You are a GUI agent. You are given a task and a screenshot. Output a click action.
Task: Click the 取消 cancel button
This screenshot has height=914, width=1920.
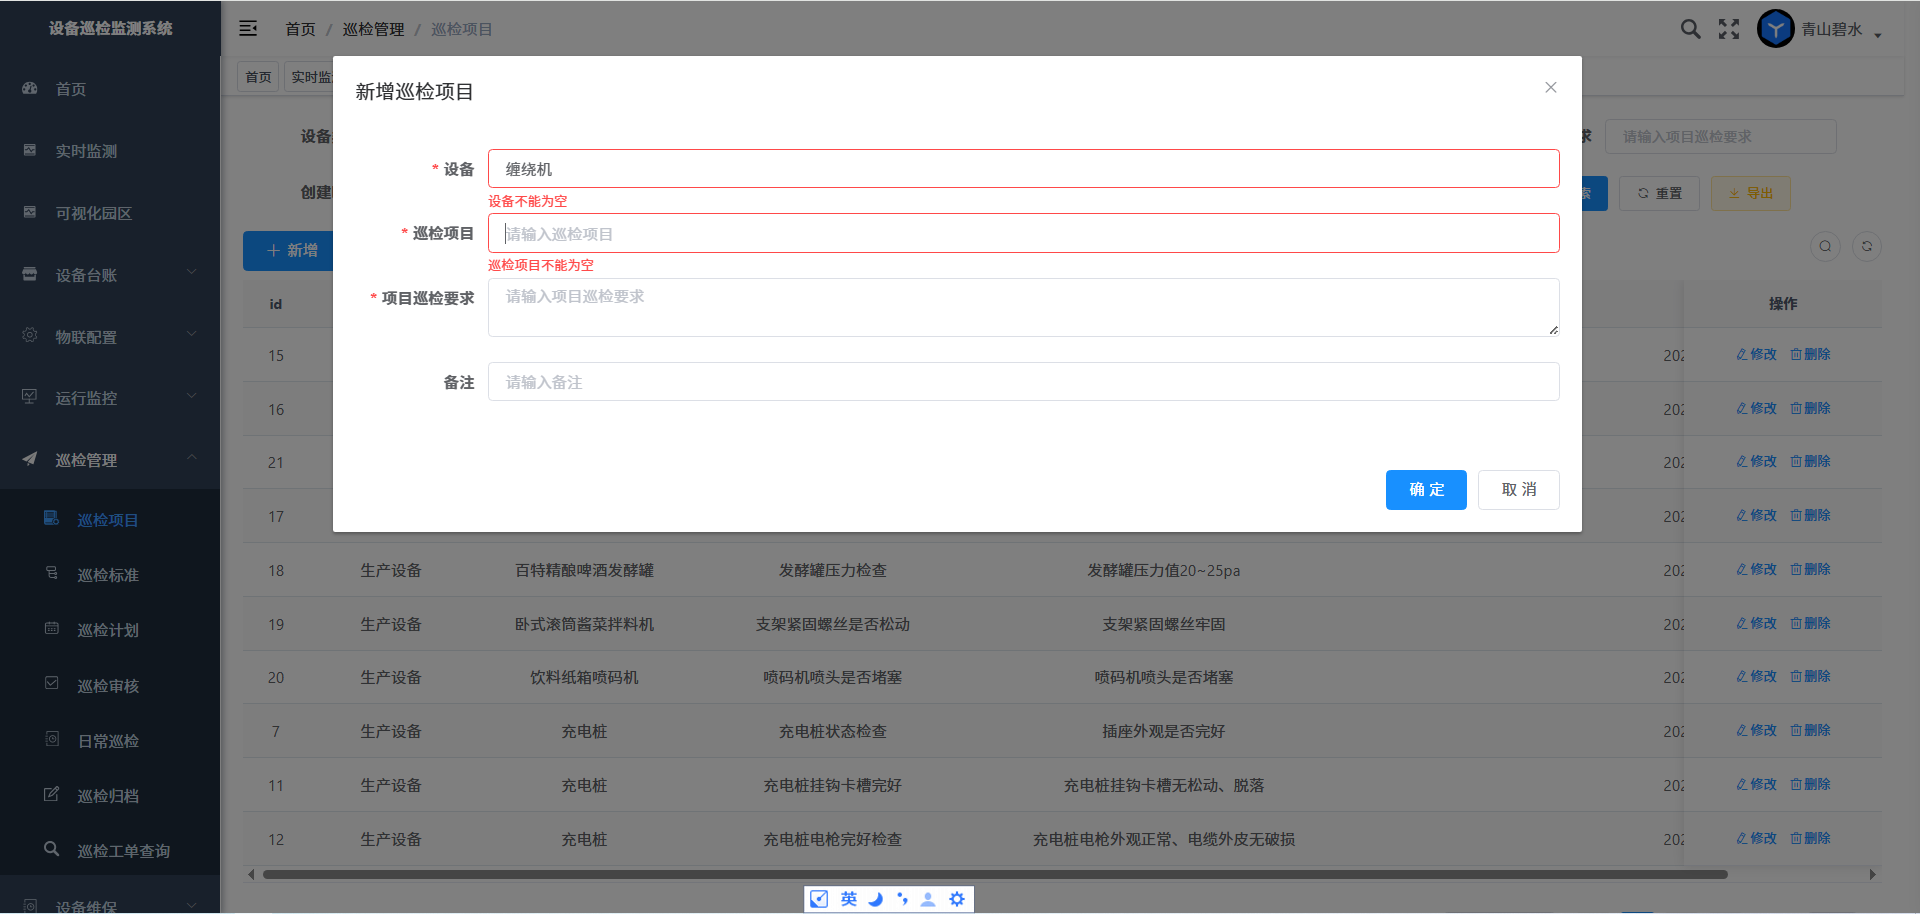point(1518,490)
